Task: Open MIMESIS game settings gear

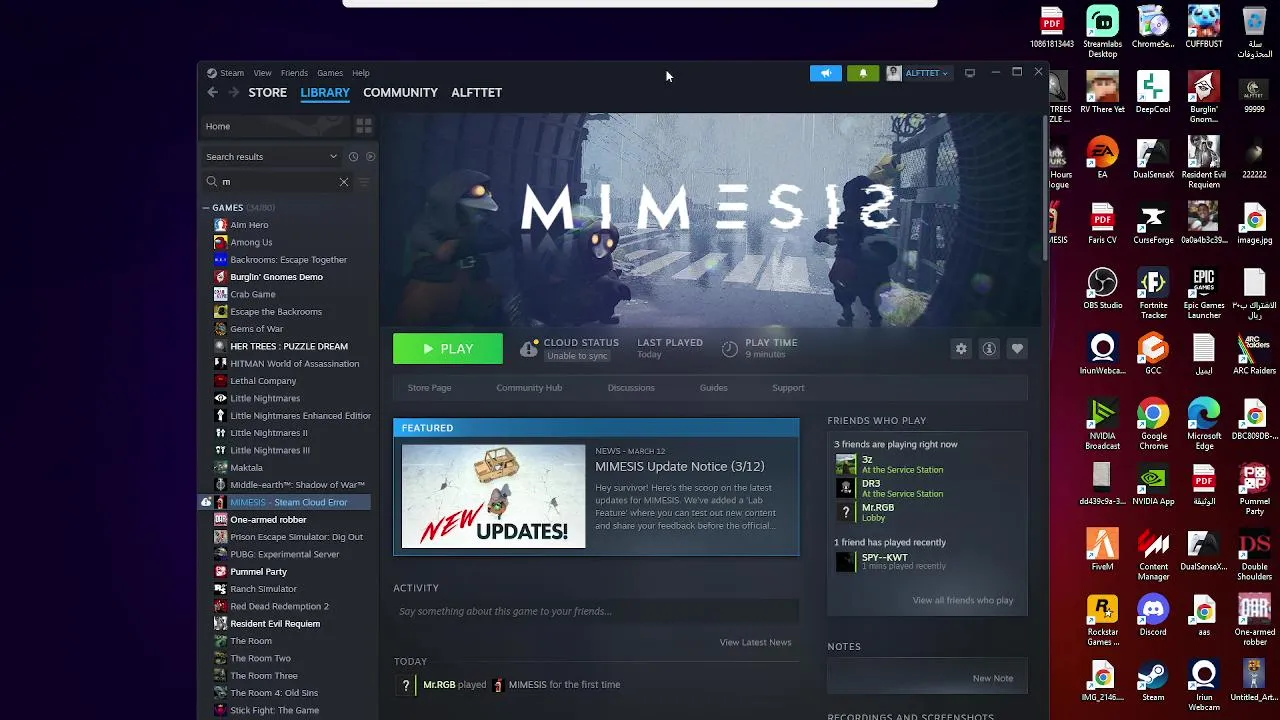Action: [x=961, y=349]
